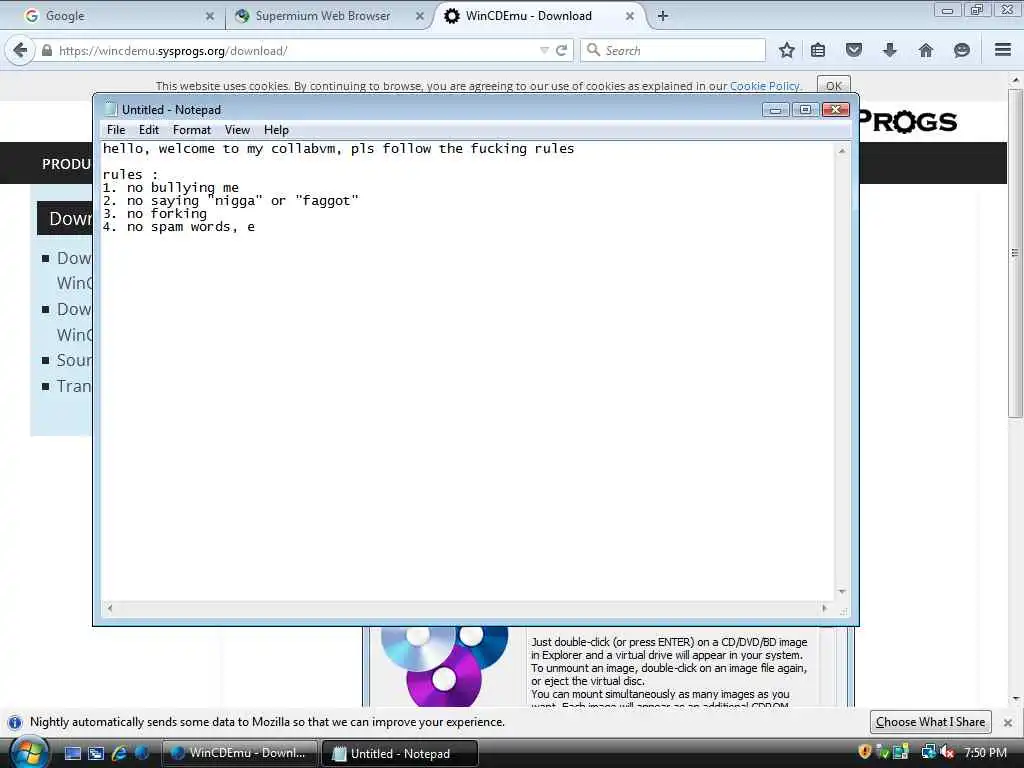Viewport: 1024px width, 768px height.
Task: Open Notepad File menu
Action: 116,130
